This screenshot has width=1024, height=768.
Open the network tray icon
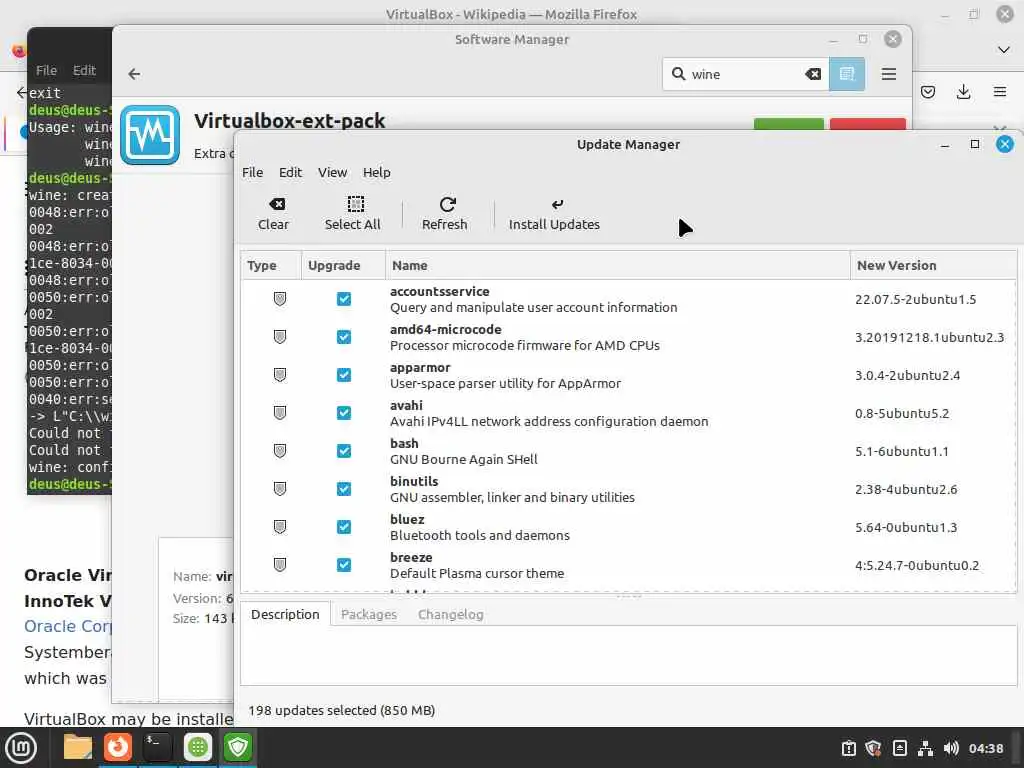coord(925,748)
